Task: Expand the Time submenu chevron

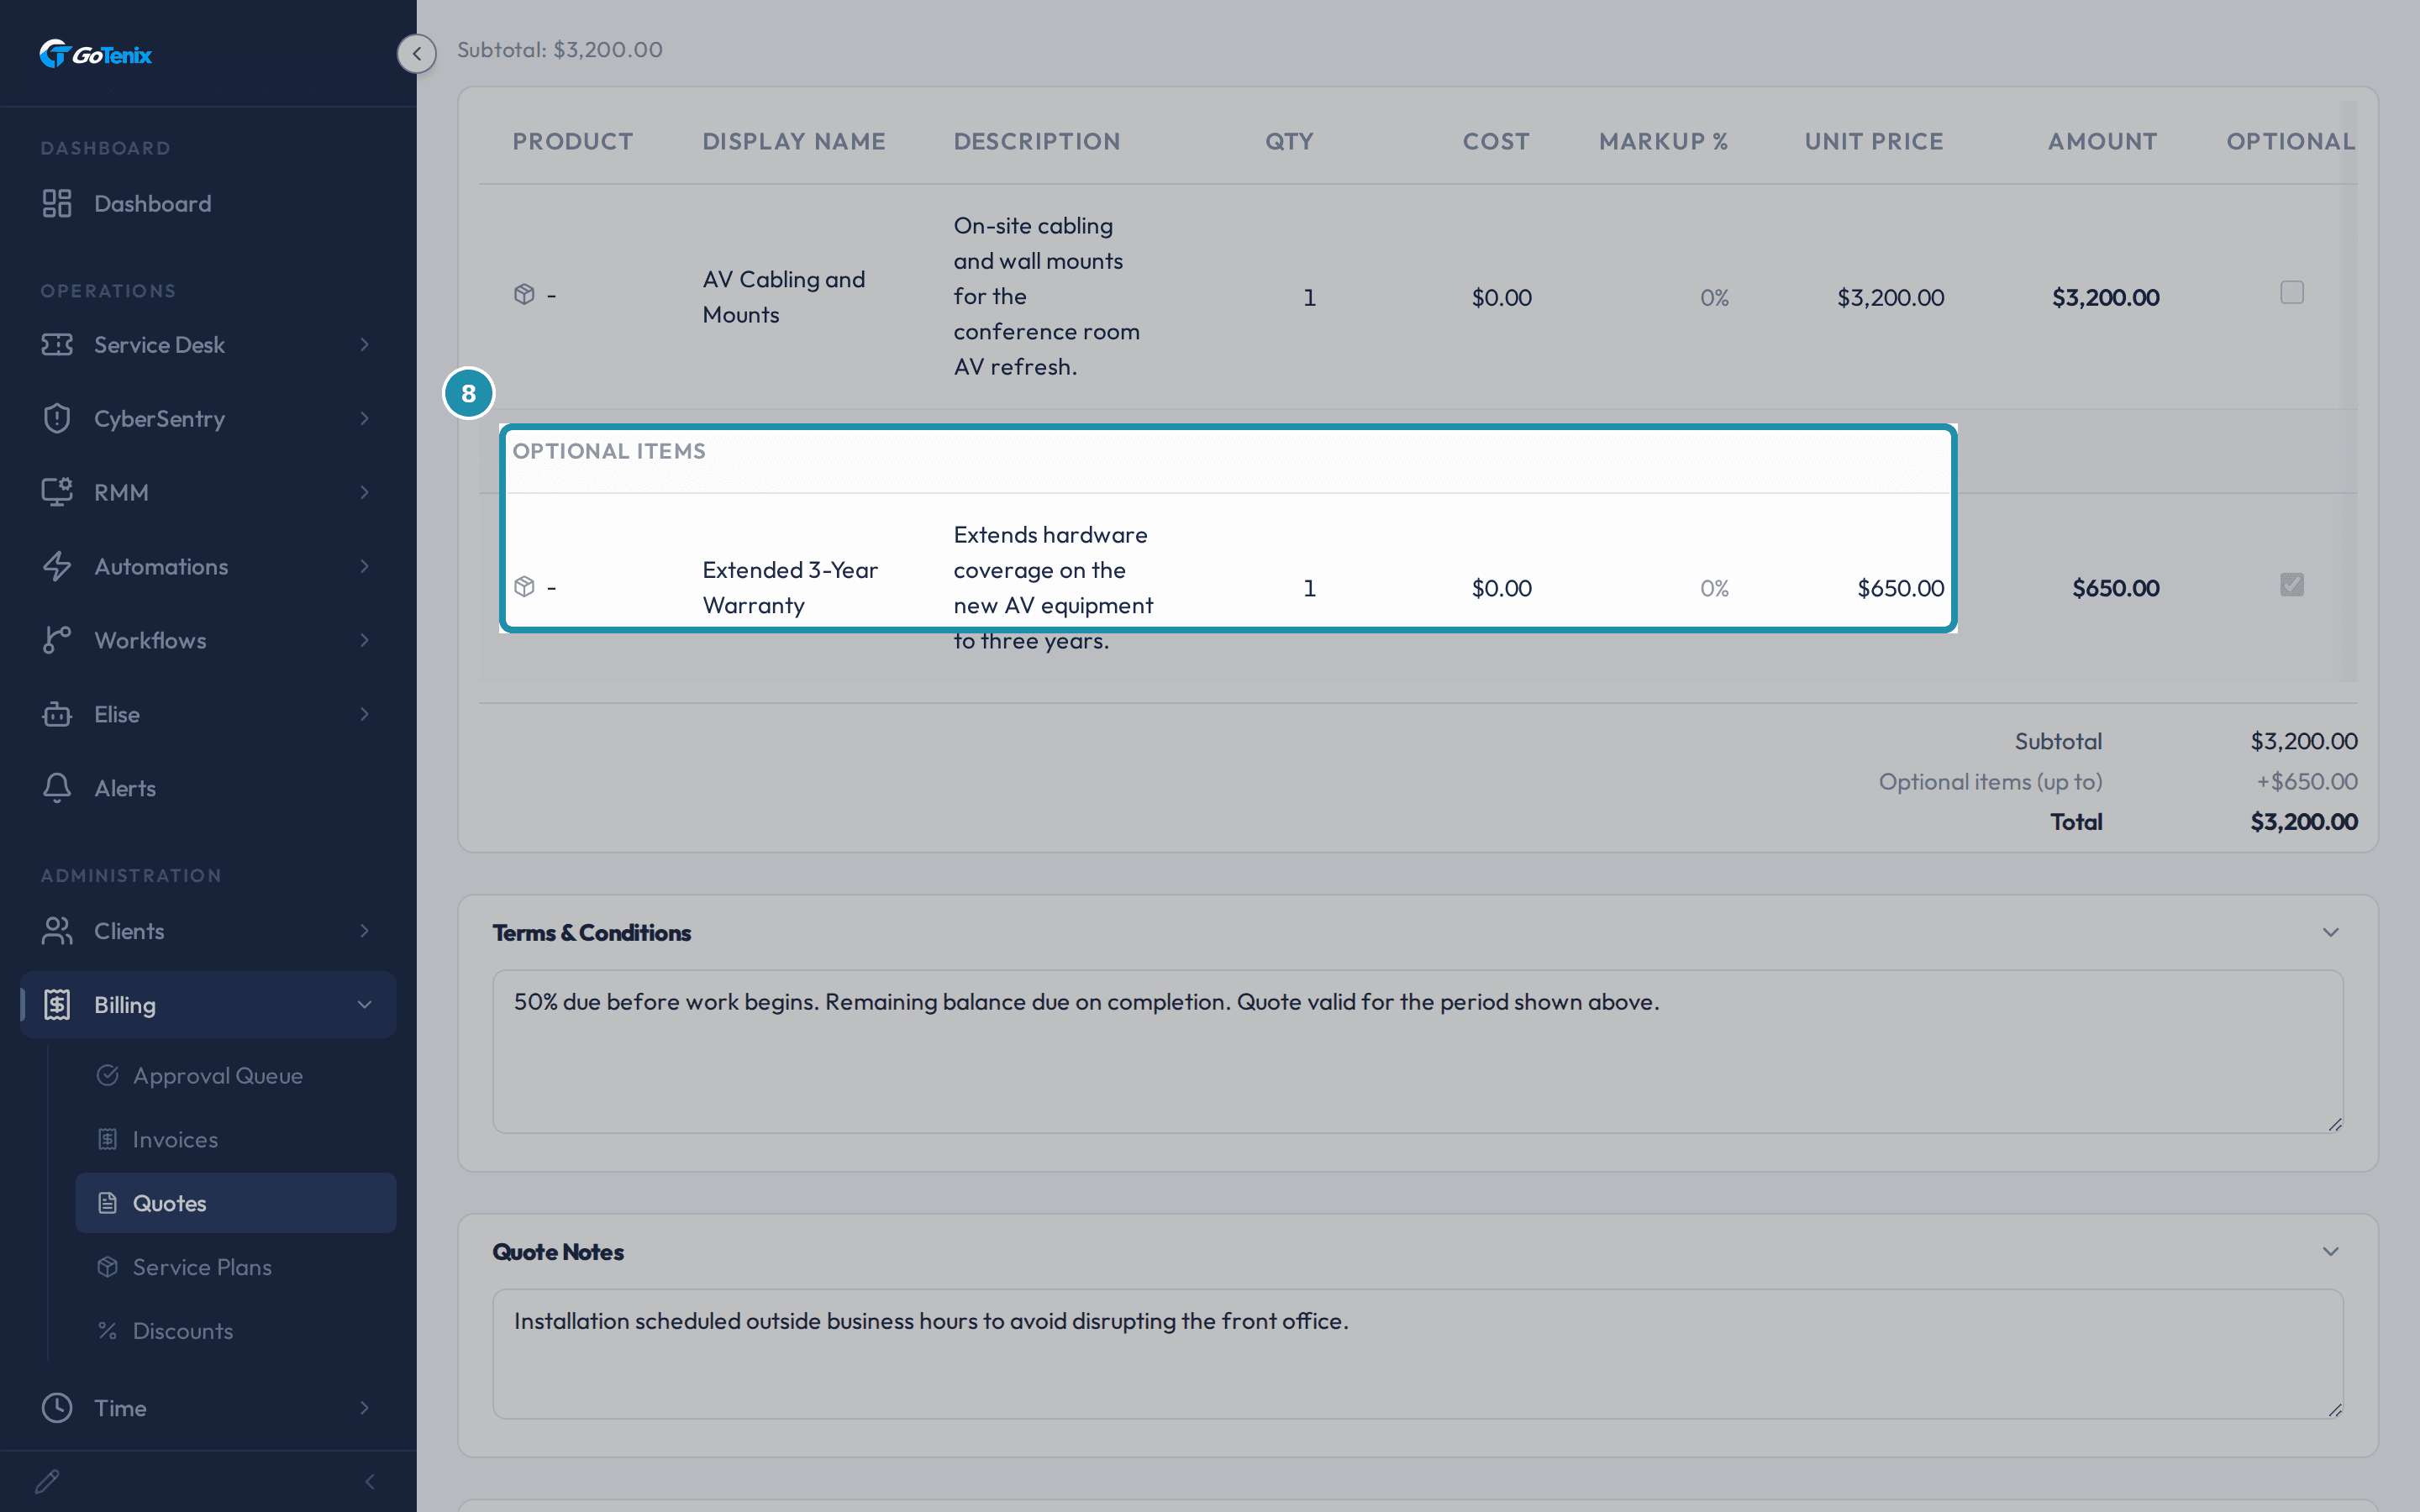Action: pyautogui.click(x=364, y=1408)
